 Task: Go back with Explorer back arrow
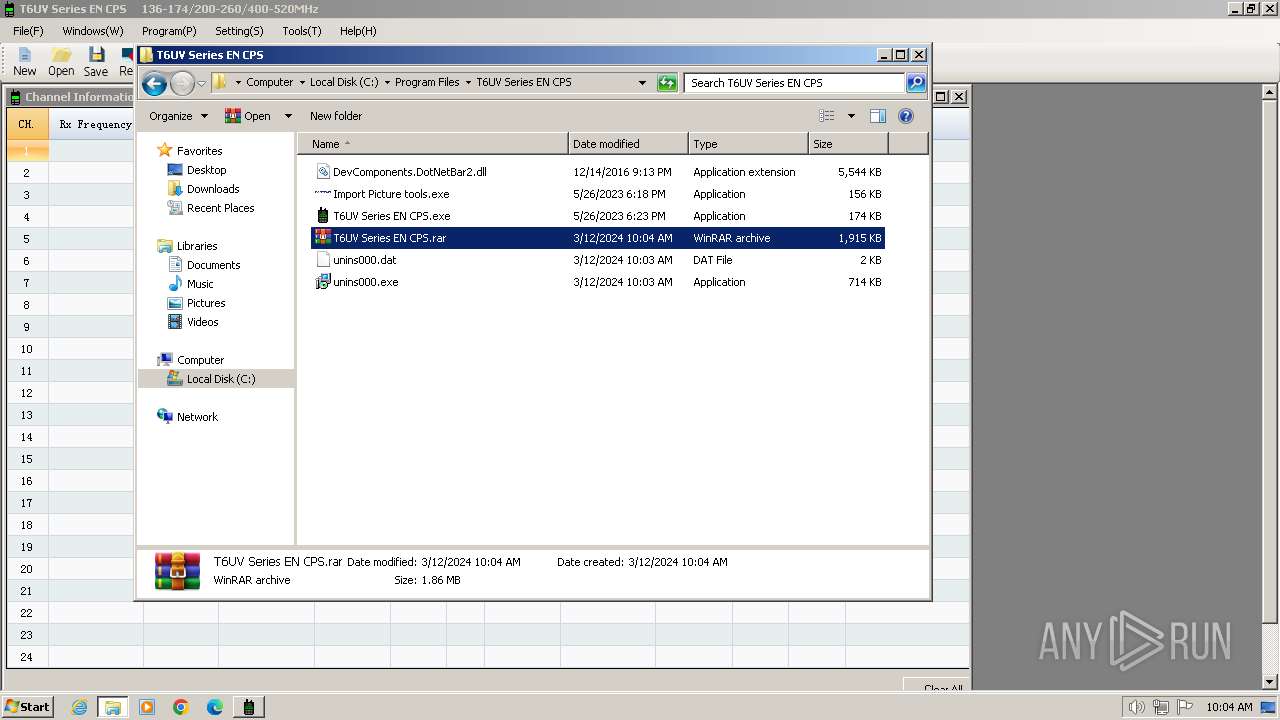point(154,83)
